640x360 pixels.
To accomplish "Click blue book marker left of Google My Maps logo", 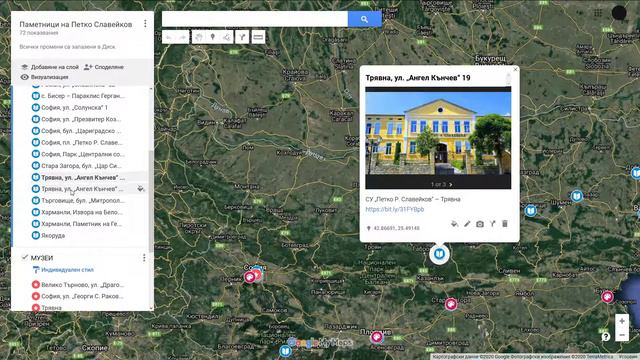I will pyautogui.click(x=285, y=351).
